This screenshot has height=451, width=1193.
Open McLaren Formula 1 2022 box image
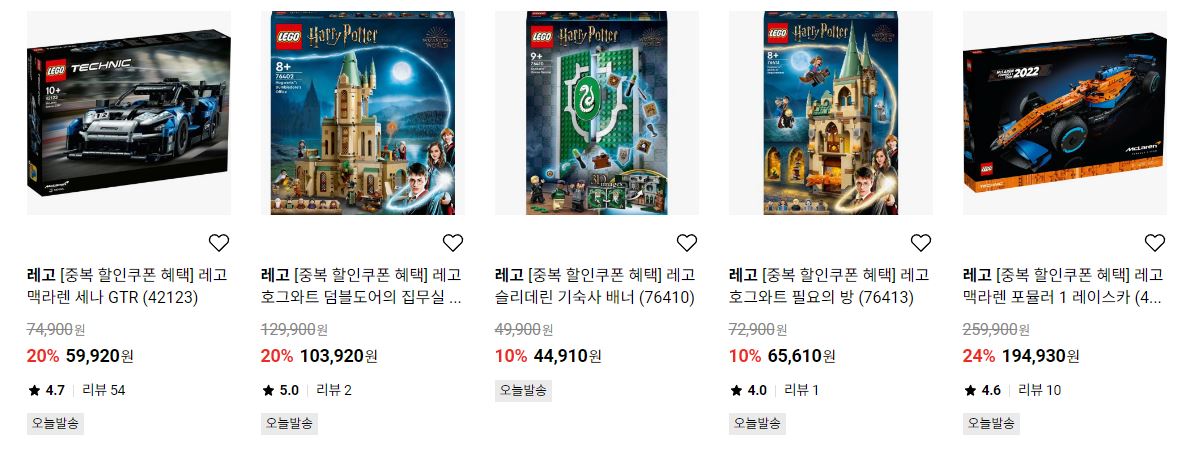(1064, 113)
